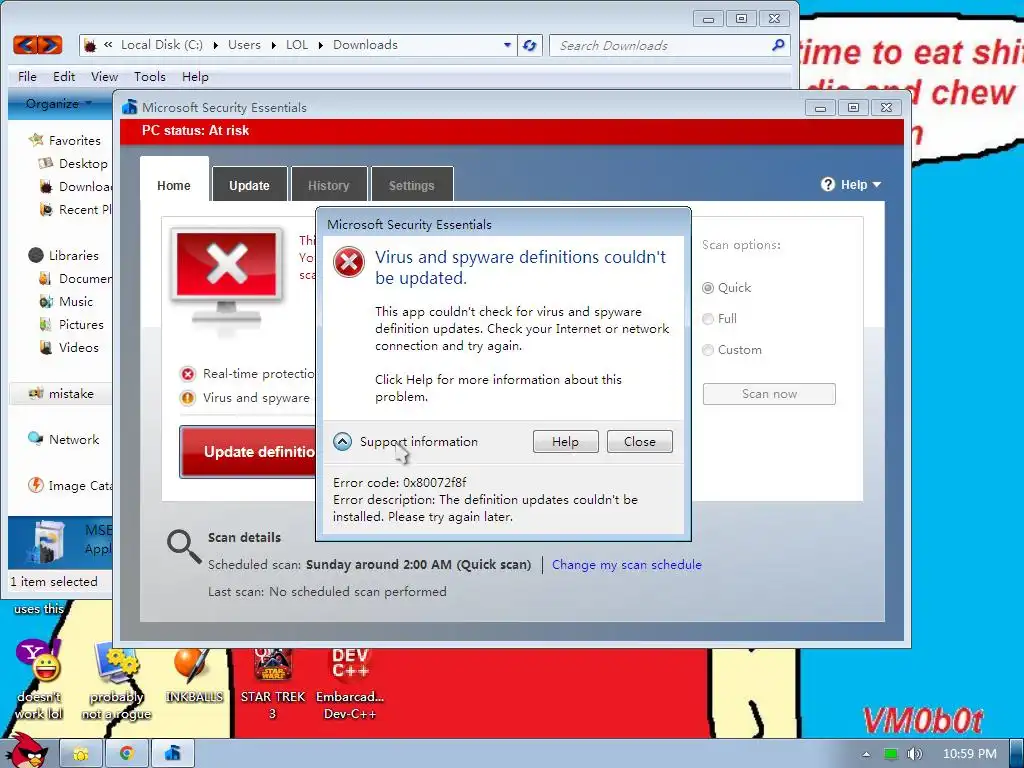Click the Documents library icon in sidebar

(45, 279)
